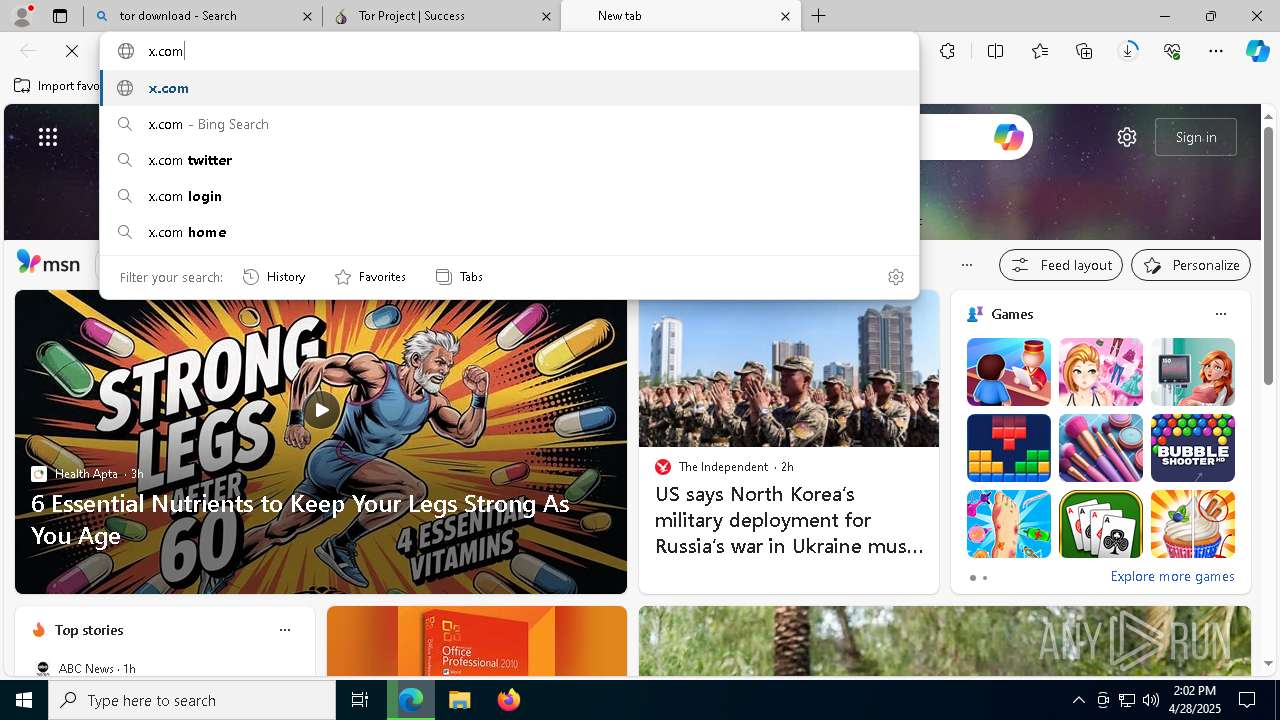The height and width of the screenshot is (720, 1280).
Task: Open the Games card more options menu
Action: [x=1220, y=314]
